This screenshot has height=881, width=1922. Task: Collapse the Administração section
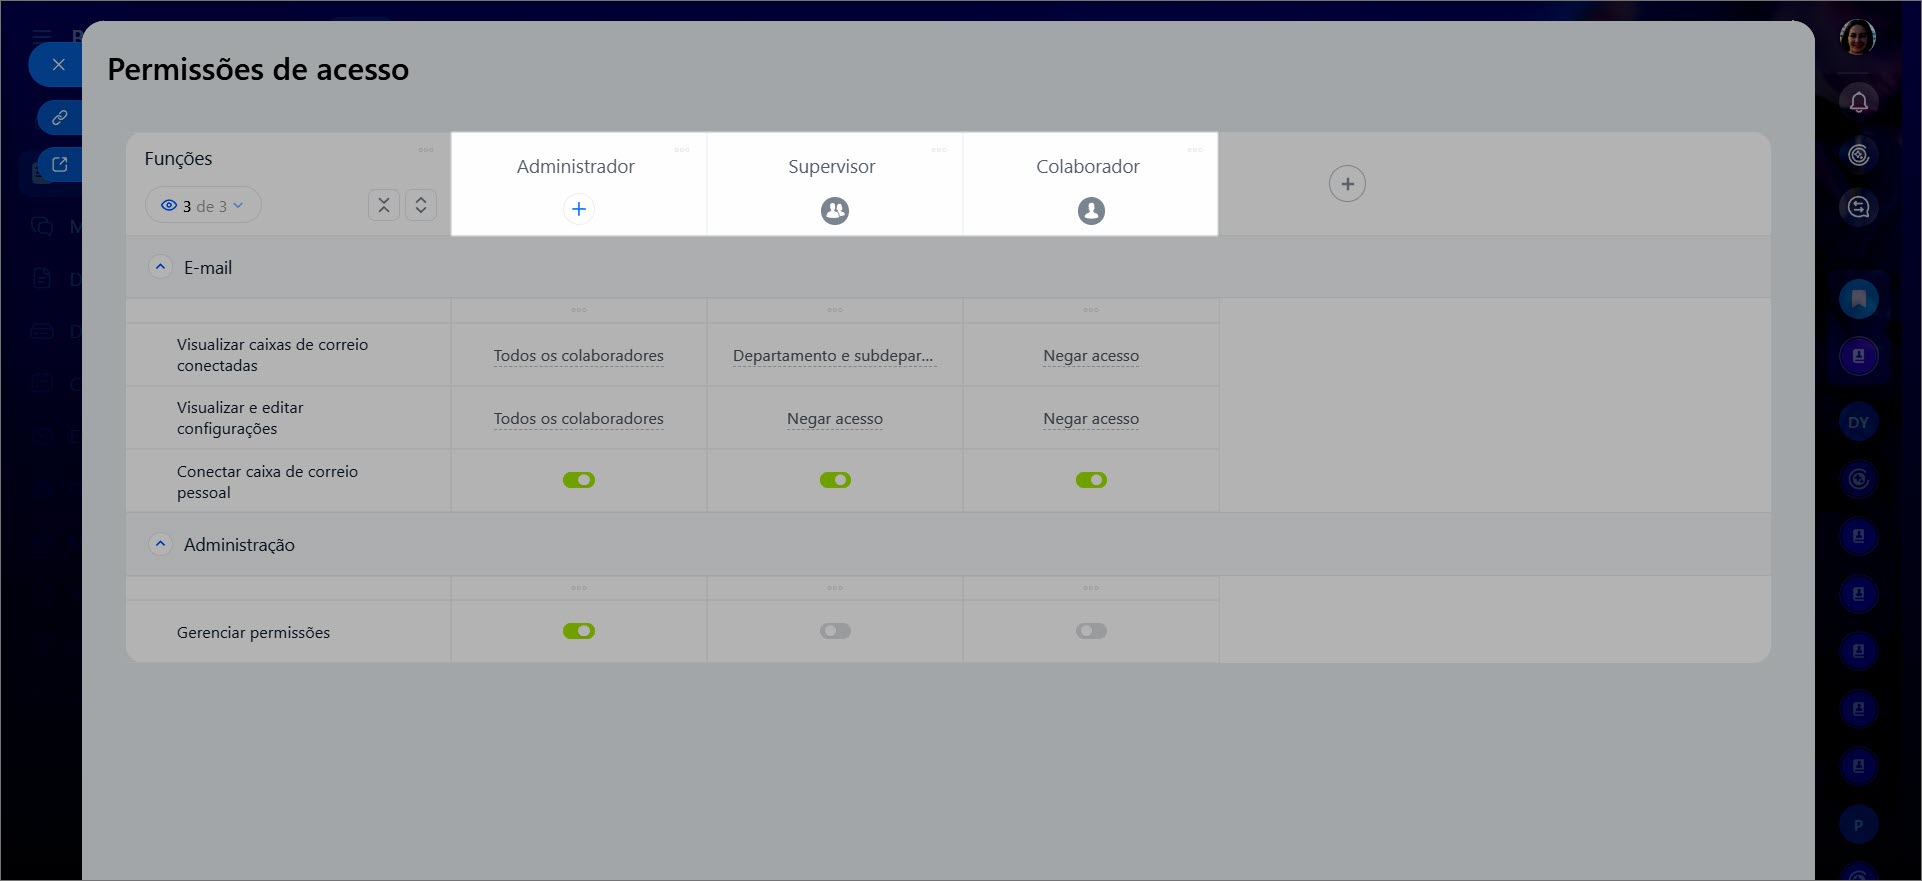coord(160,544)
